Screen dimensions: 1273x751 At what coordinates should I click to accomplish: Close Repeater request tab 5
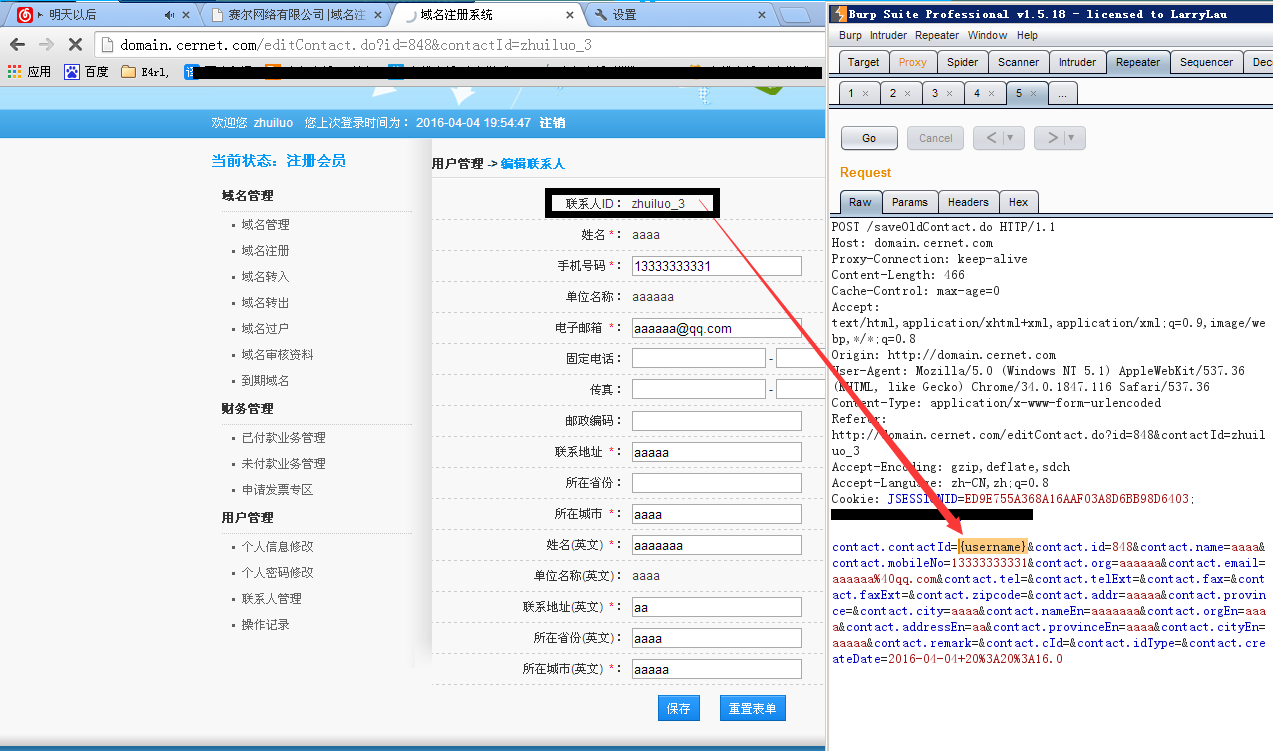[x=1034, y=93]
